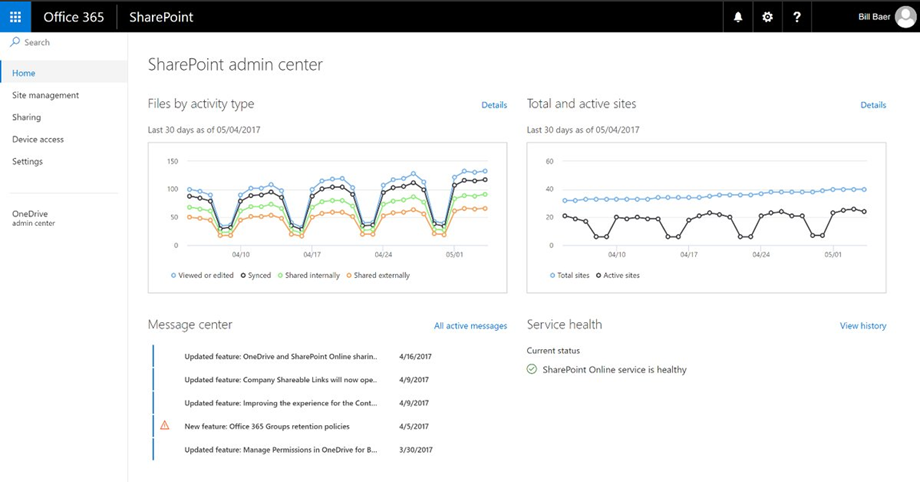The width and height of the screenshot is (920, 482).
Task: Click the help question mark icon
Action: 797,17
